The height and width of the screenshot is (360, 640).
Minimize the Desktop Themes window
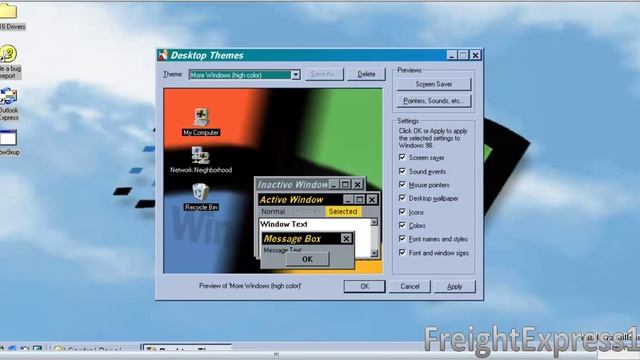click(x=451, y=55)
